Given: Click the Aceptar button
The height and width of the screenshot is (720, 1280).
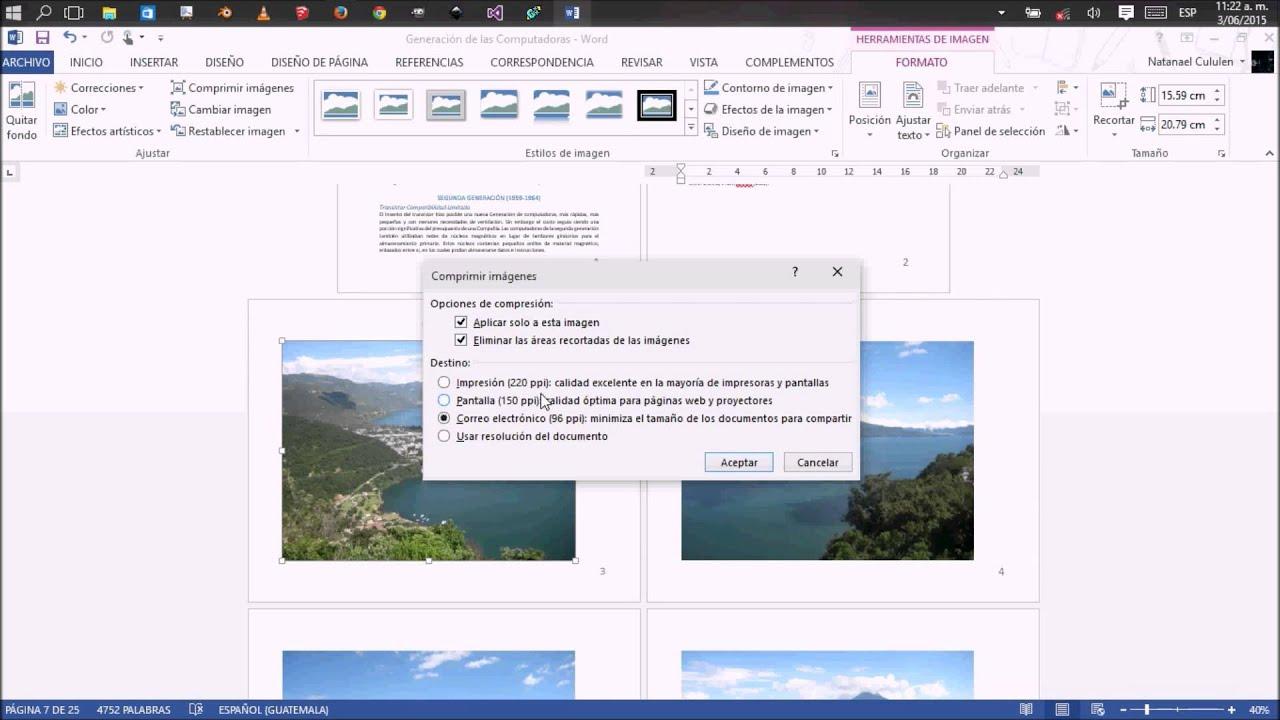Looking at the screenshot, I should tap(738, 462).
